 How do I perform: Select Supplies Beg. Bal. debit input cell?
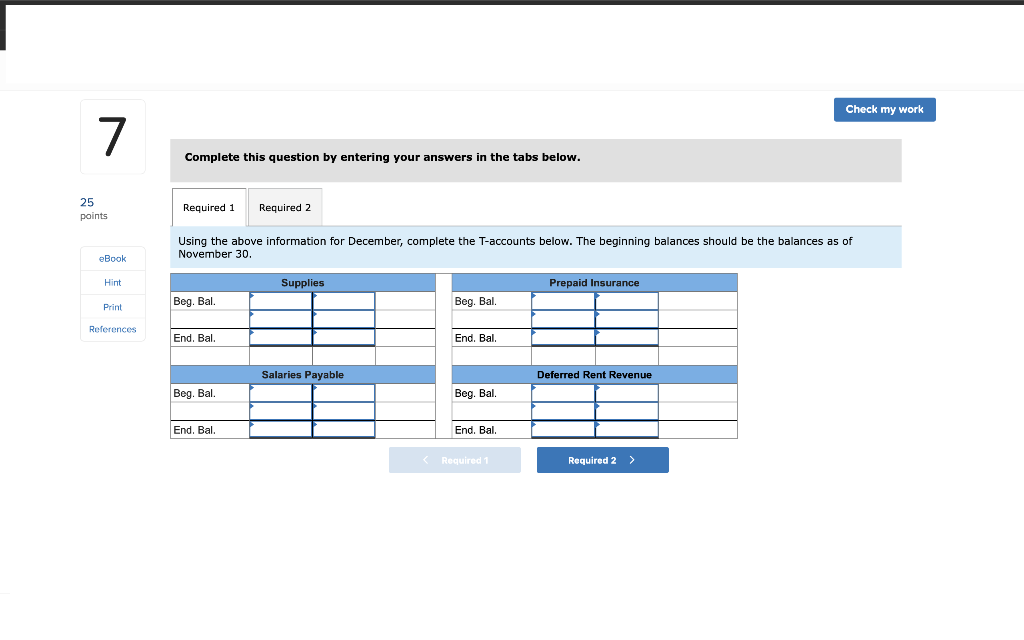(281, 301)
